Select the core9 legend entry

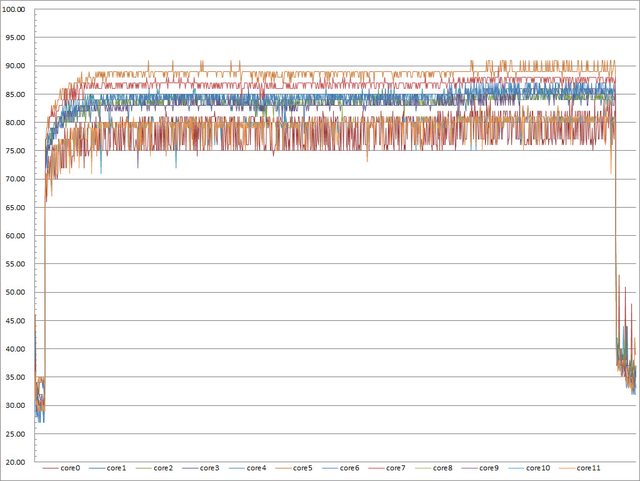point(489,468)
